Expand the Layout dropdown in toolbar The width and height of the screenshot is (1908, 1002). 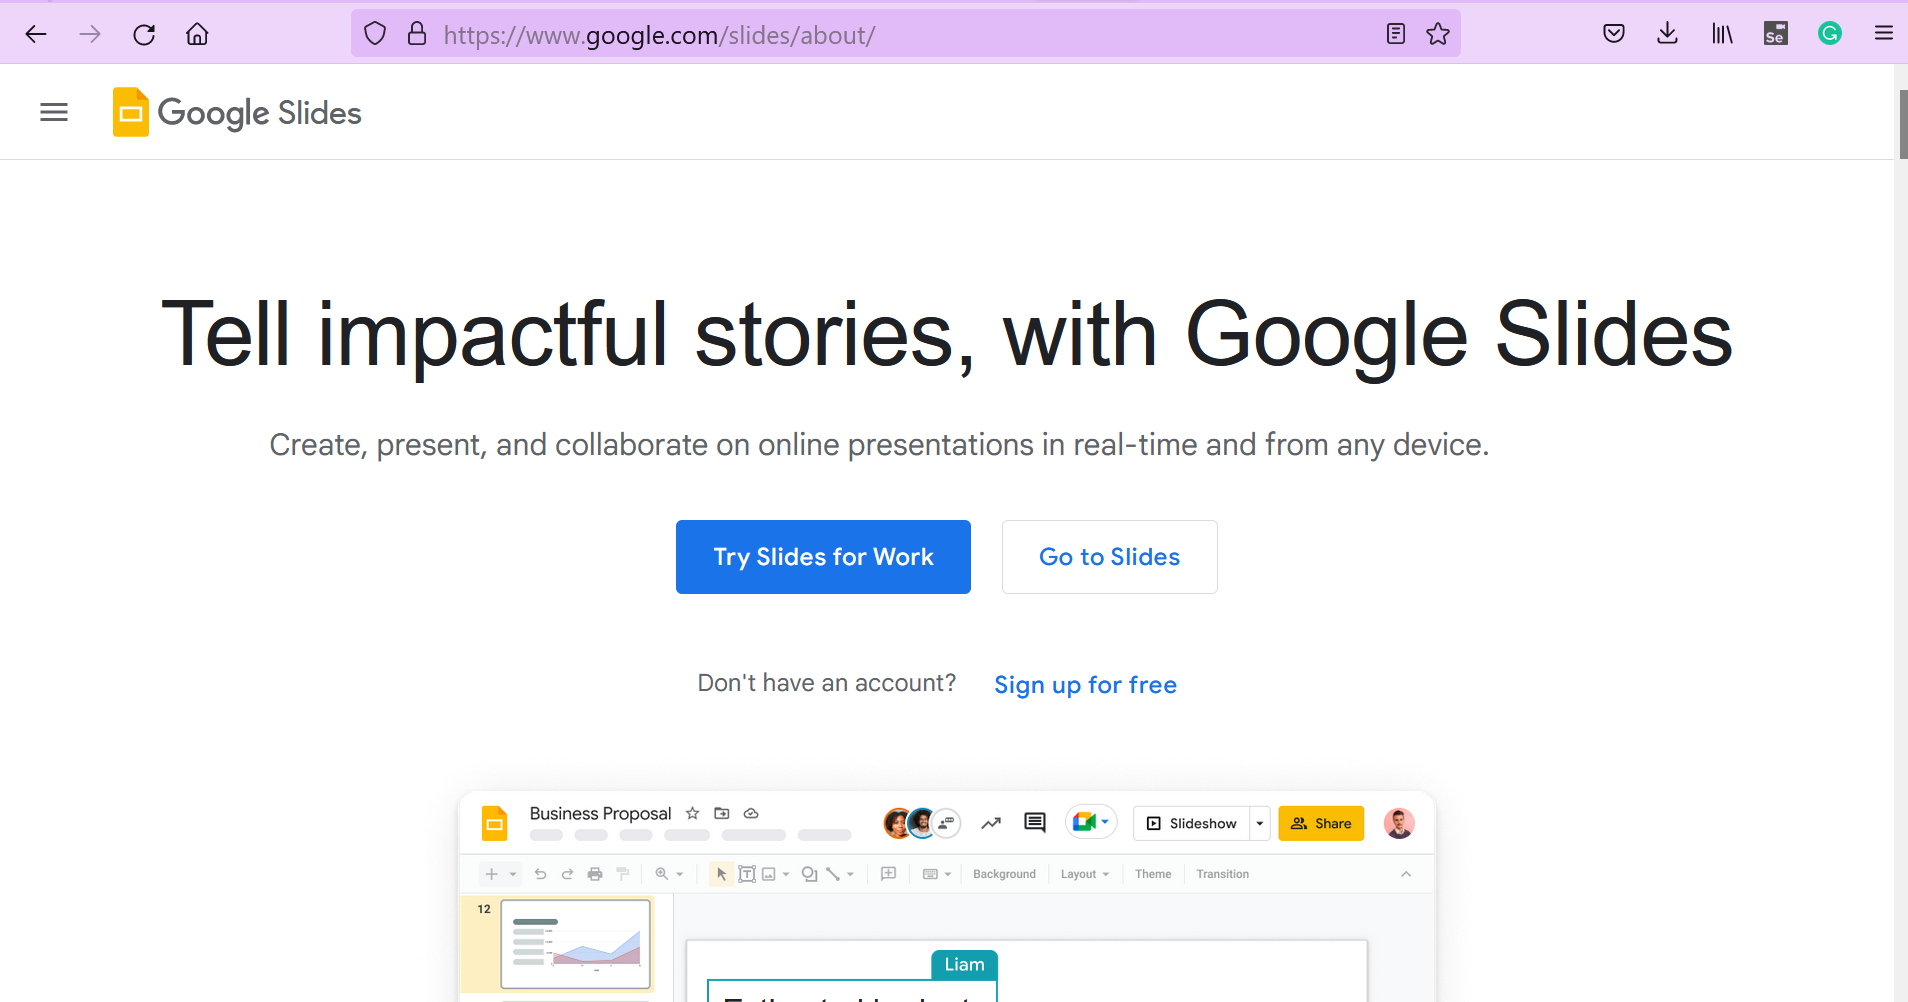(x=1085, y=874)
